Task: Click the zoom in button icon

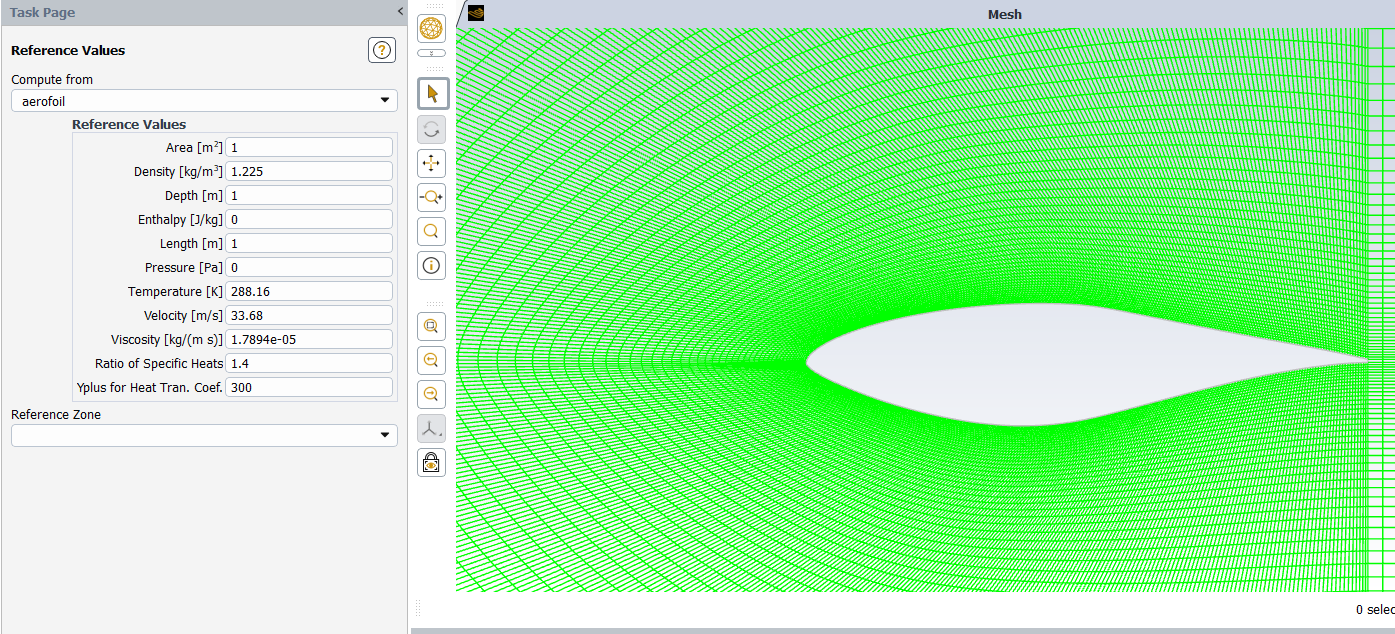Action: coord(432,360)
